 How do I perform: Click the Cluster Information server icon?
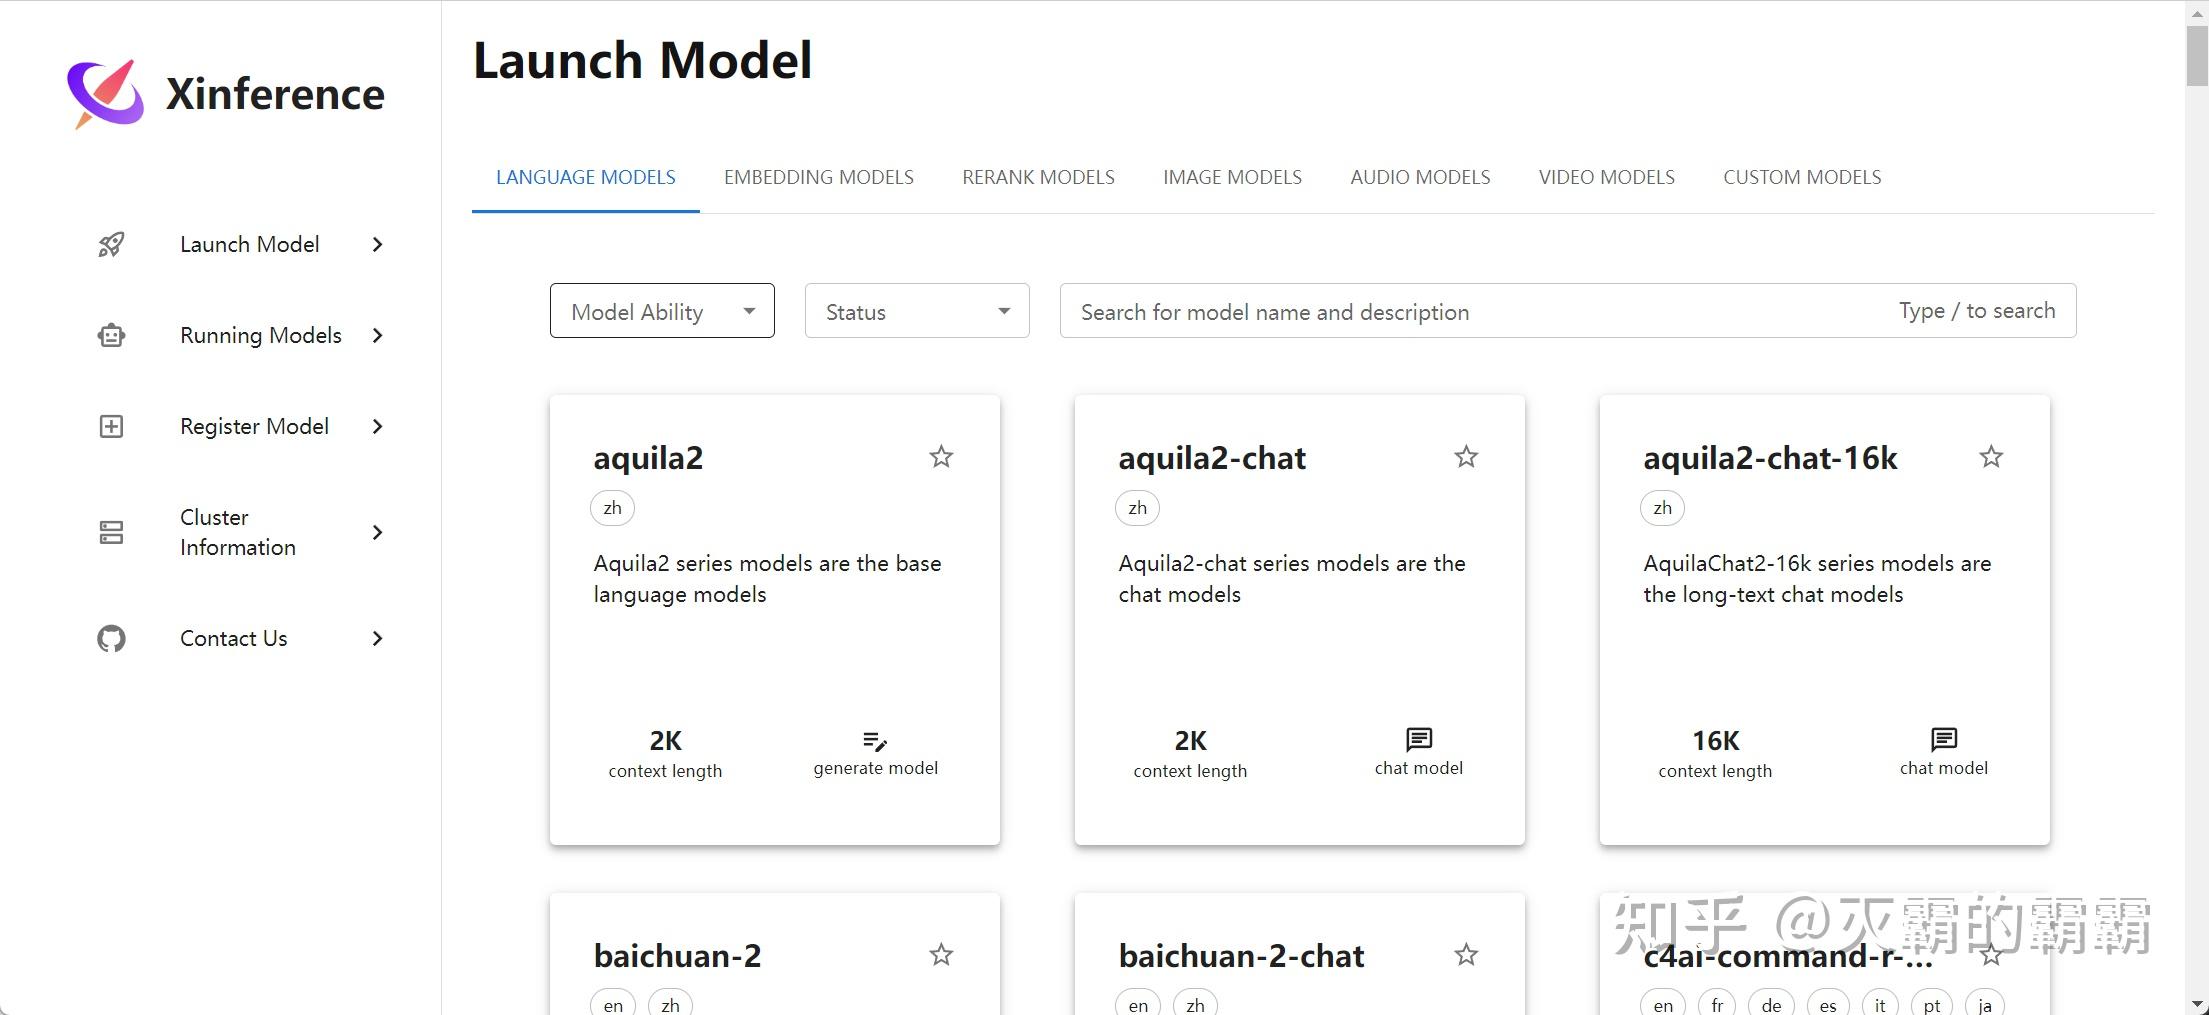(x=111, y=532)
